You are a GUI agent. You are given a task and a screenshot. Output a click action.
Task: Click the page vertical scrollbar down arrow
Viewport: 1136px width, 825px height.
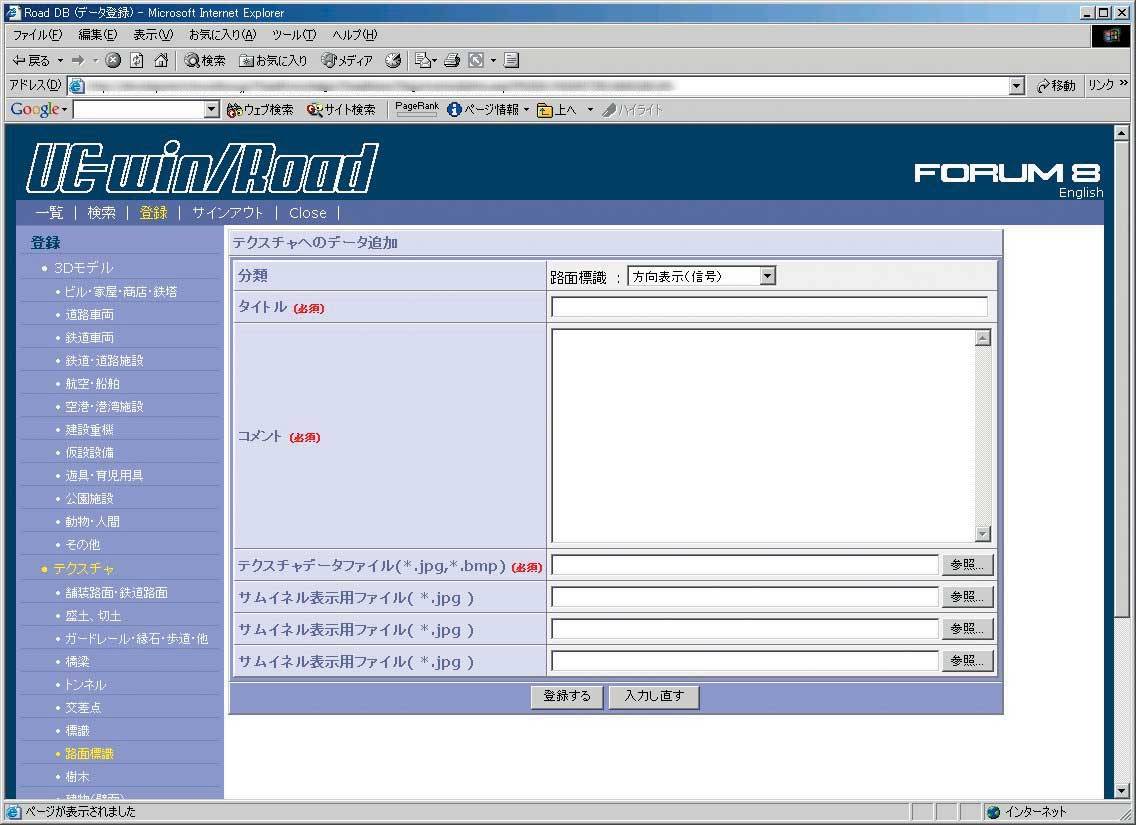pos(1121,791)
